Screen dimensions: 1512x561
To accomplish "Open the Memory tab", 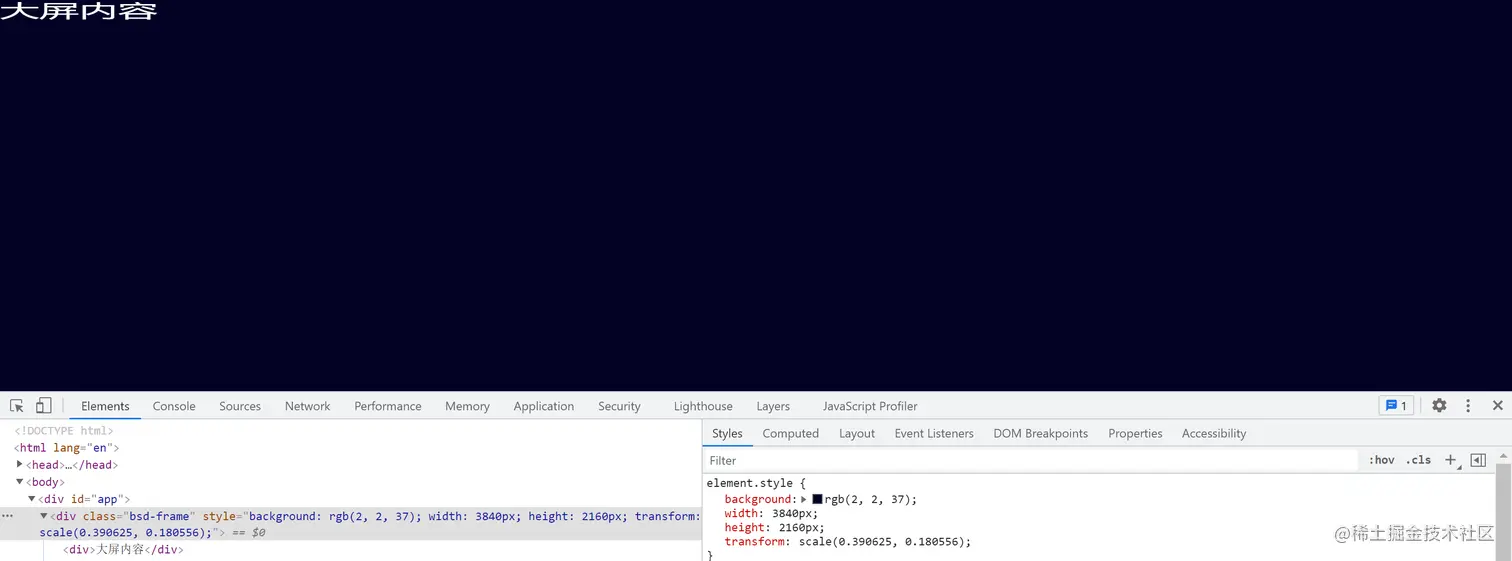I will (467, 406).
